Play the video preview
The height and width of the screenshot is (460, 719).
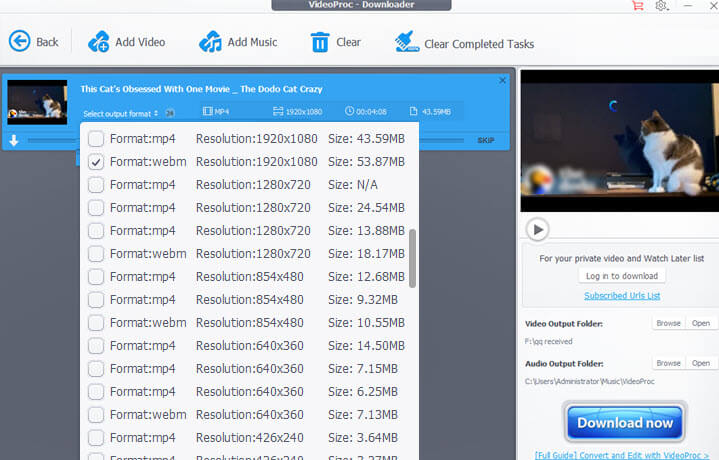pyautogui.click(x=538, y=229)
